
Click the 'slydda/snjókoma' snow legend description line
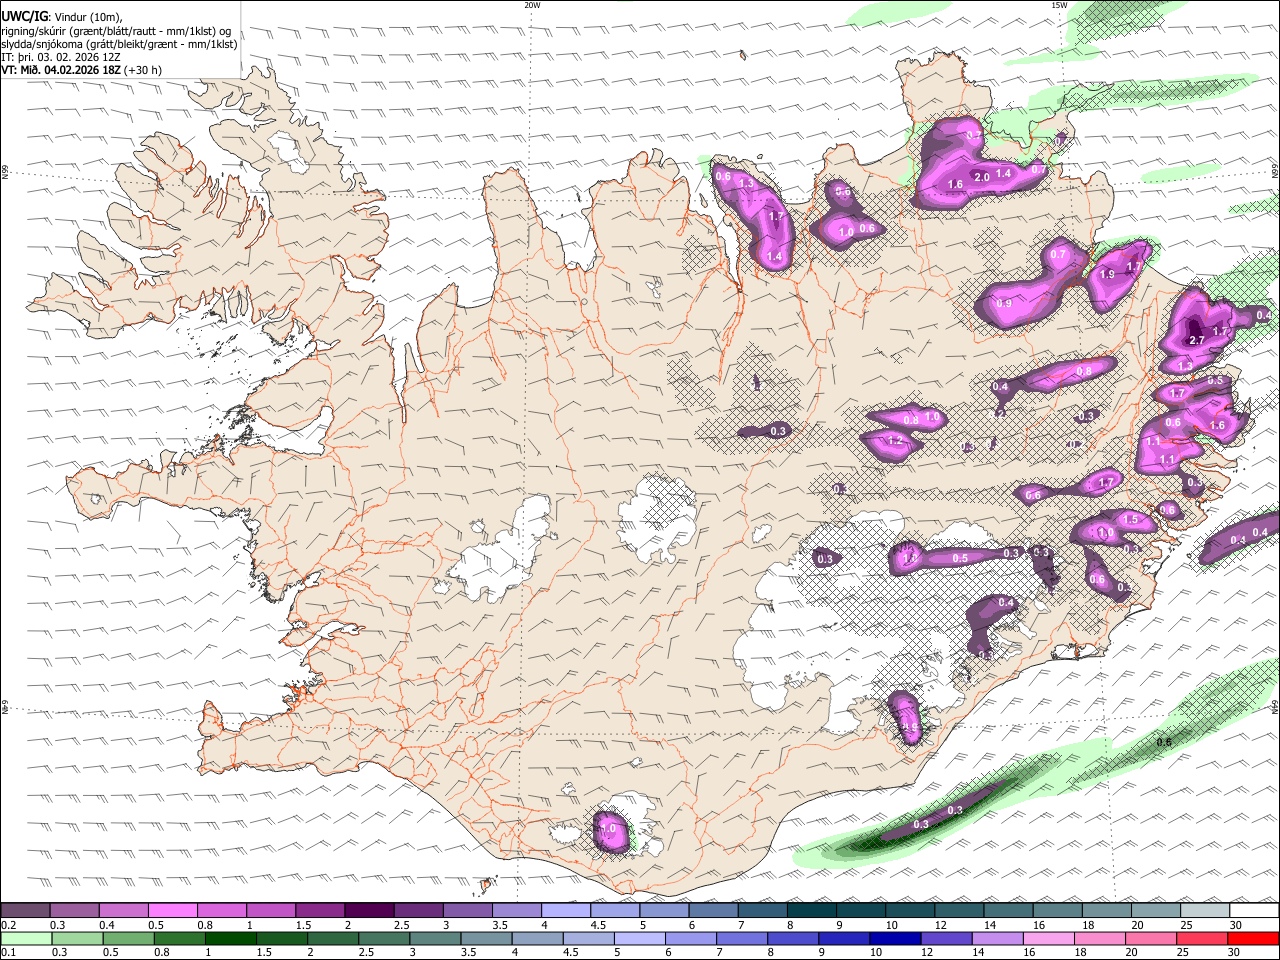coord(119,44)
